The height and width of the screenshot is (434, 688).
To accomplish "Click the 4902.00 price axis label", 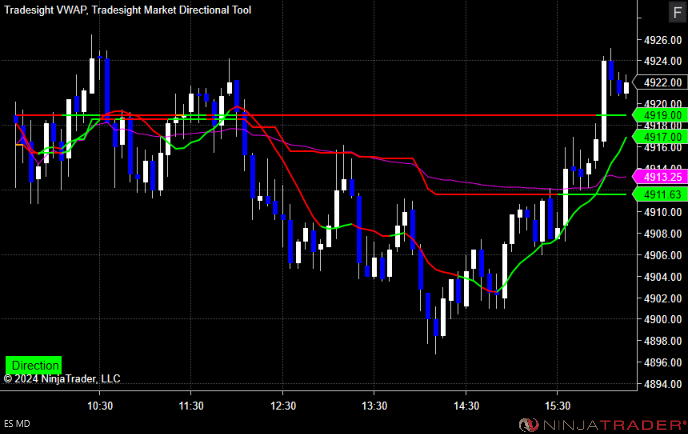I will (x=663, y=298).
